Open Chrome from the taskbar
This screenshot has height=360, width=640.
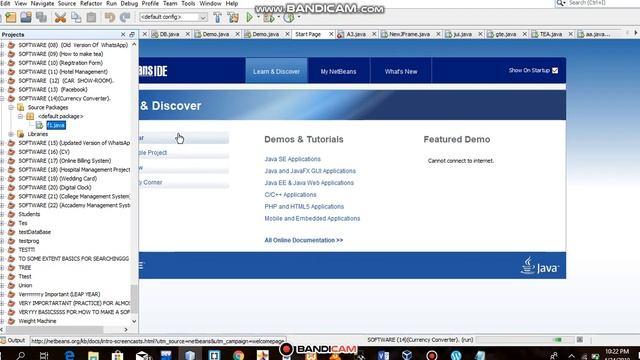point(239,355)
